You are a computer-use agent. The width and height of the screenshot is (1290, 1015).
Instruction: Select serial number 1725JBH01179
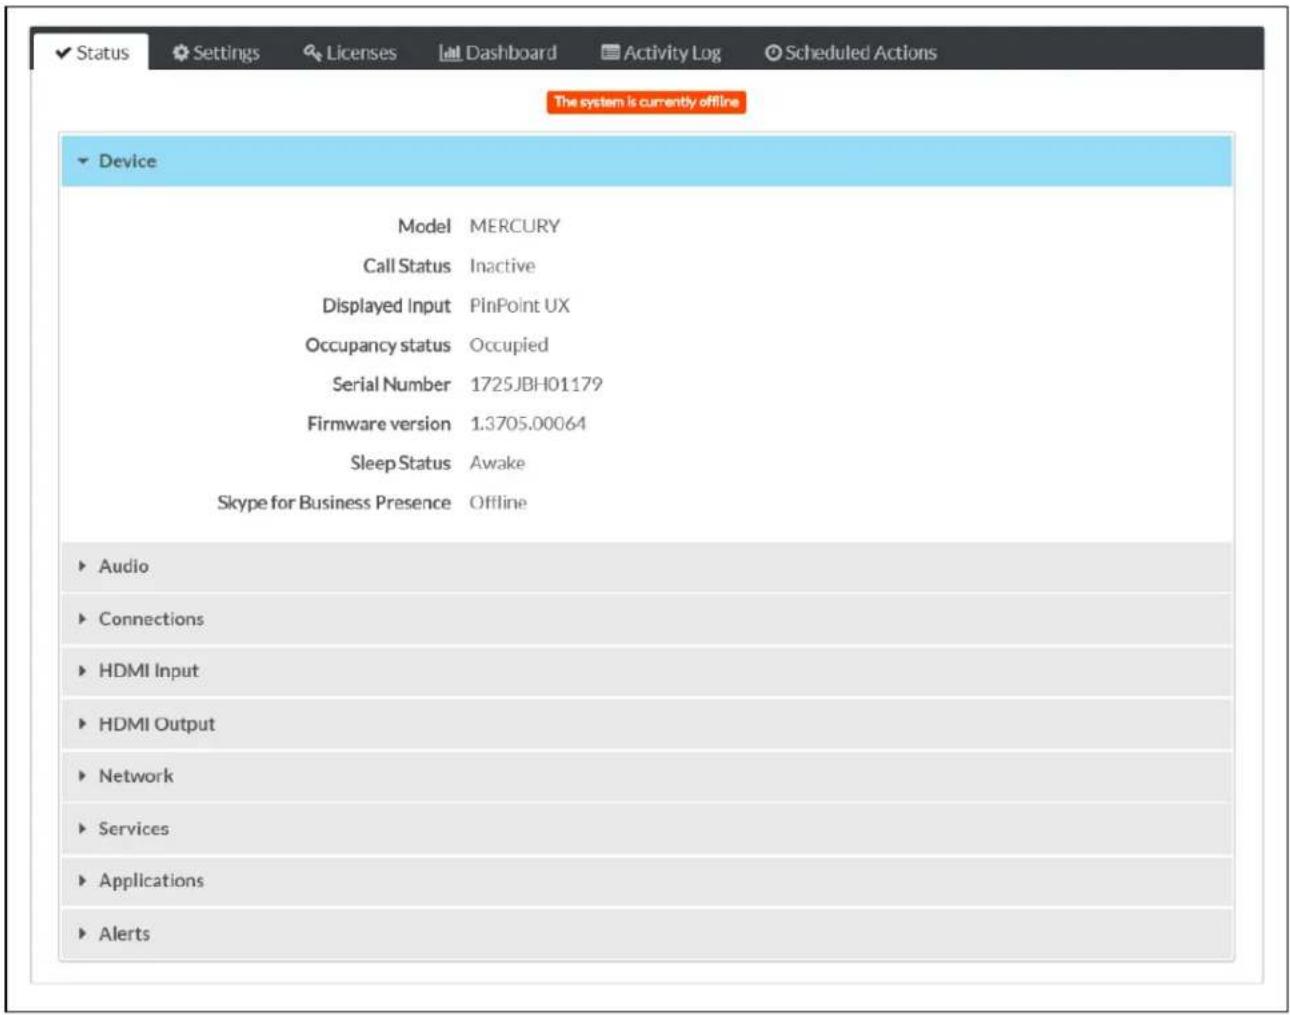tap(536, 384)
